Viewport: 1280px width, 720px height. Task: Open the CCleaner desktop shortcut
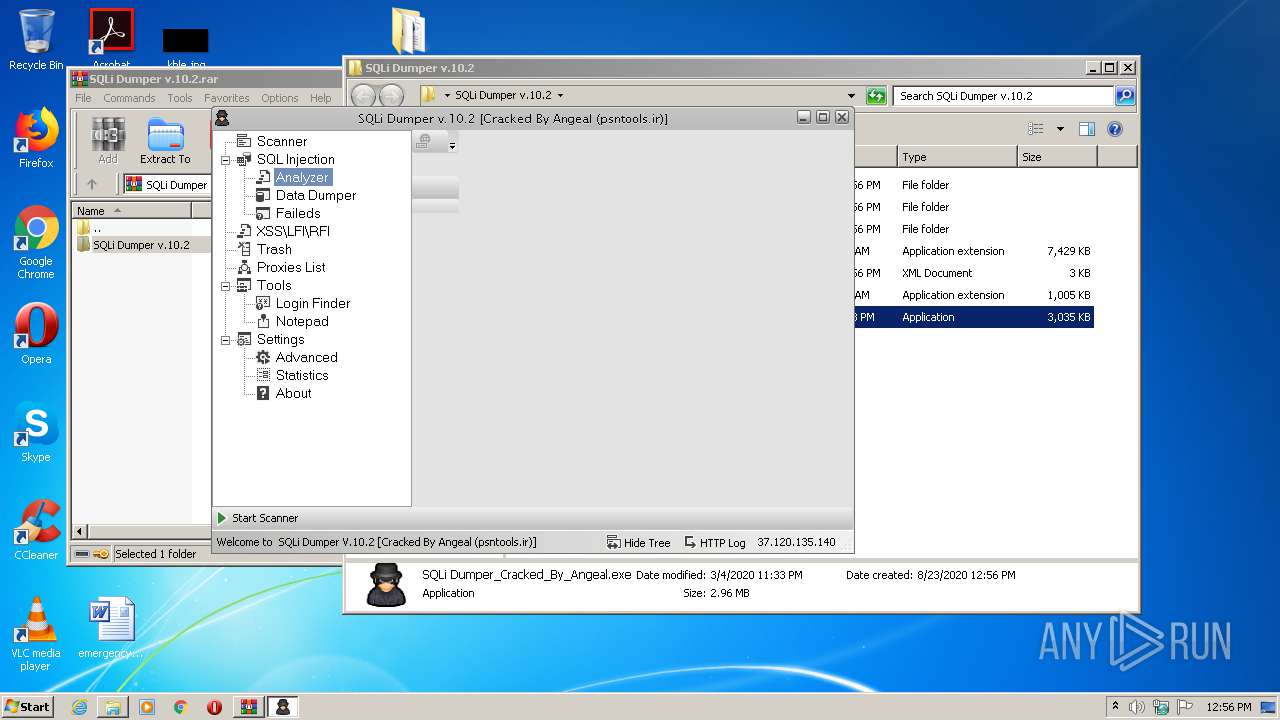(36, 531)
